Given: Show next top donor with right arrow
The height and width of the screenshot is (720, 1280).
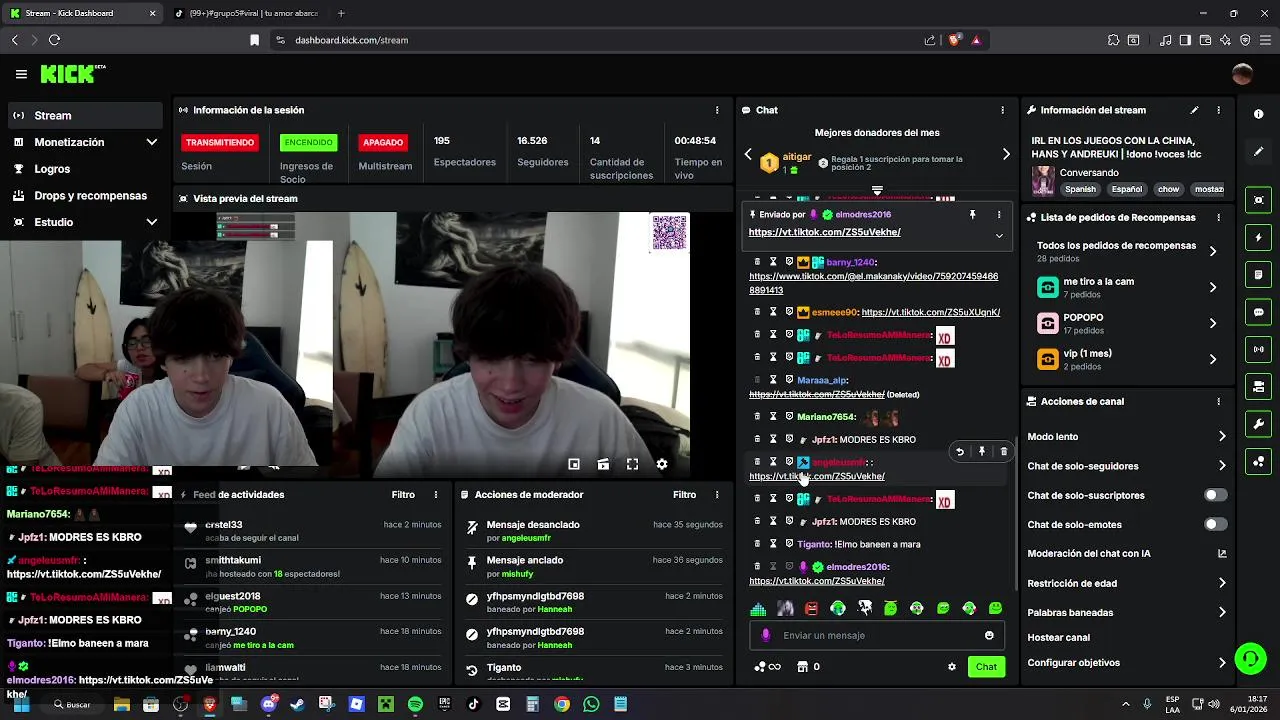Looking at the screenshot, I should 1006,154.
